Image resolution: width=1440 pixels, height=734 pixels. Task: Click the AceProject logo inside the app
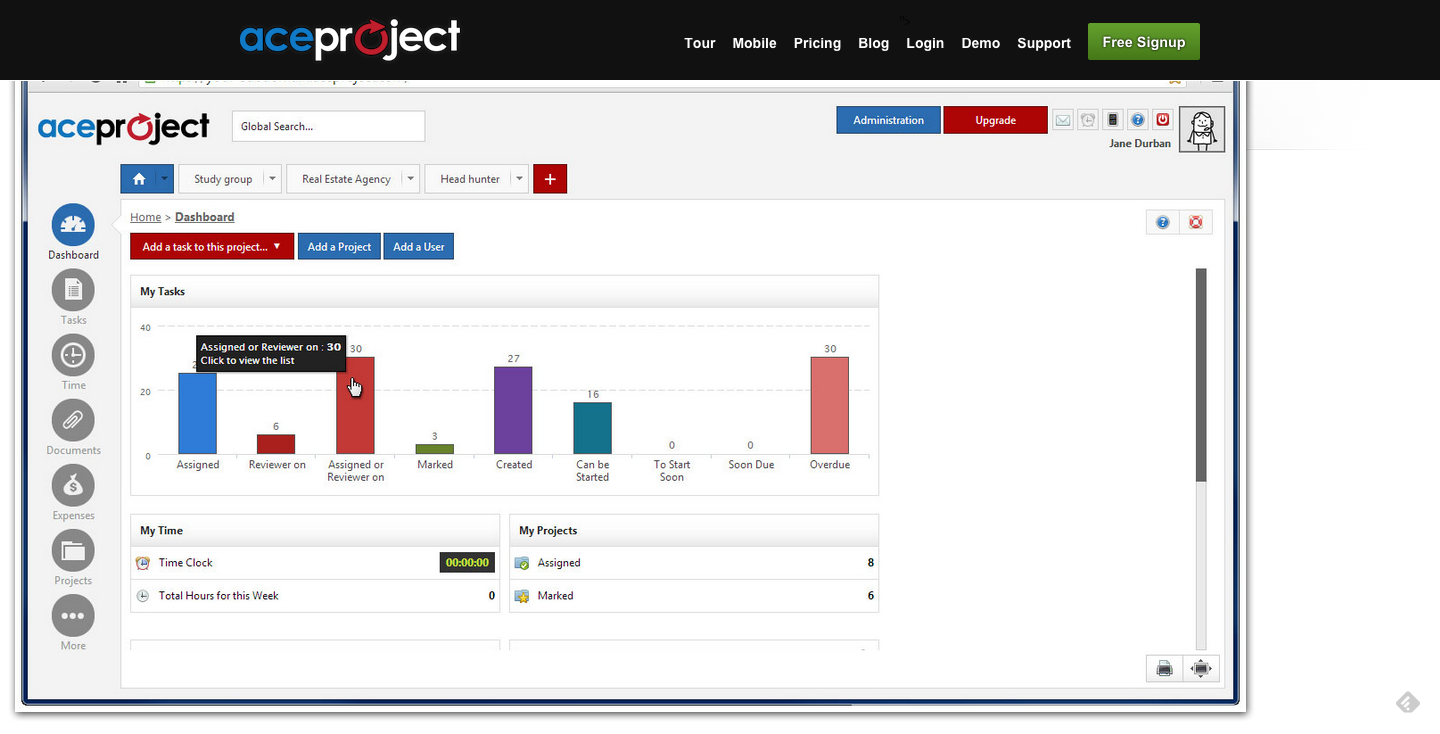124,127
